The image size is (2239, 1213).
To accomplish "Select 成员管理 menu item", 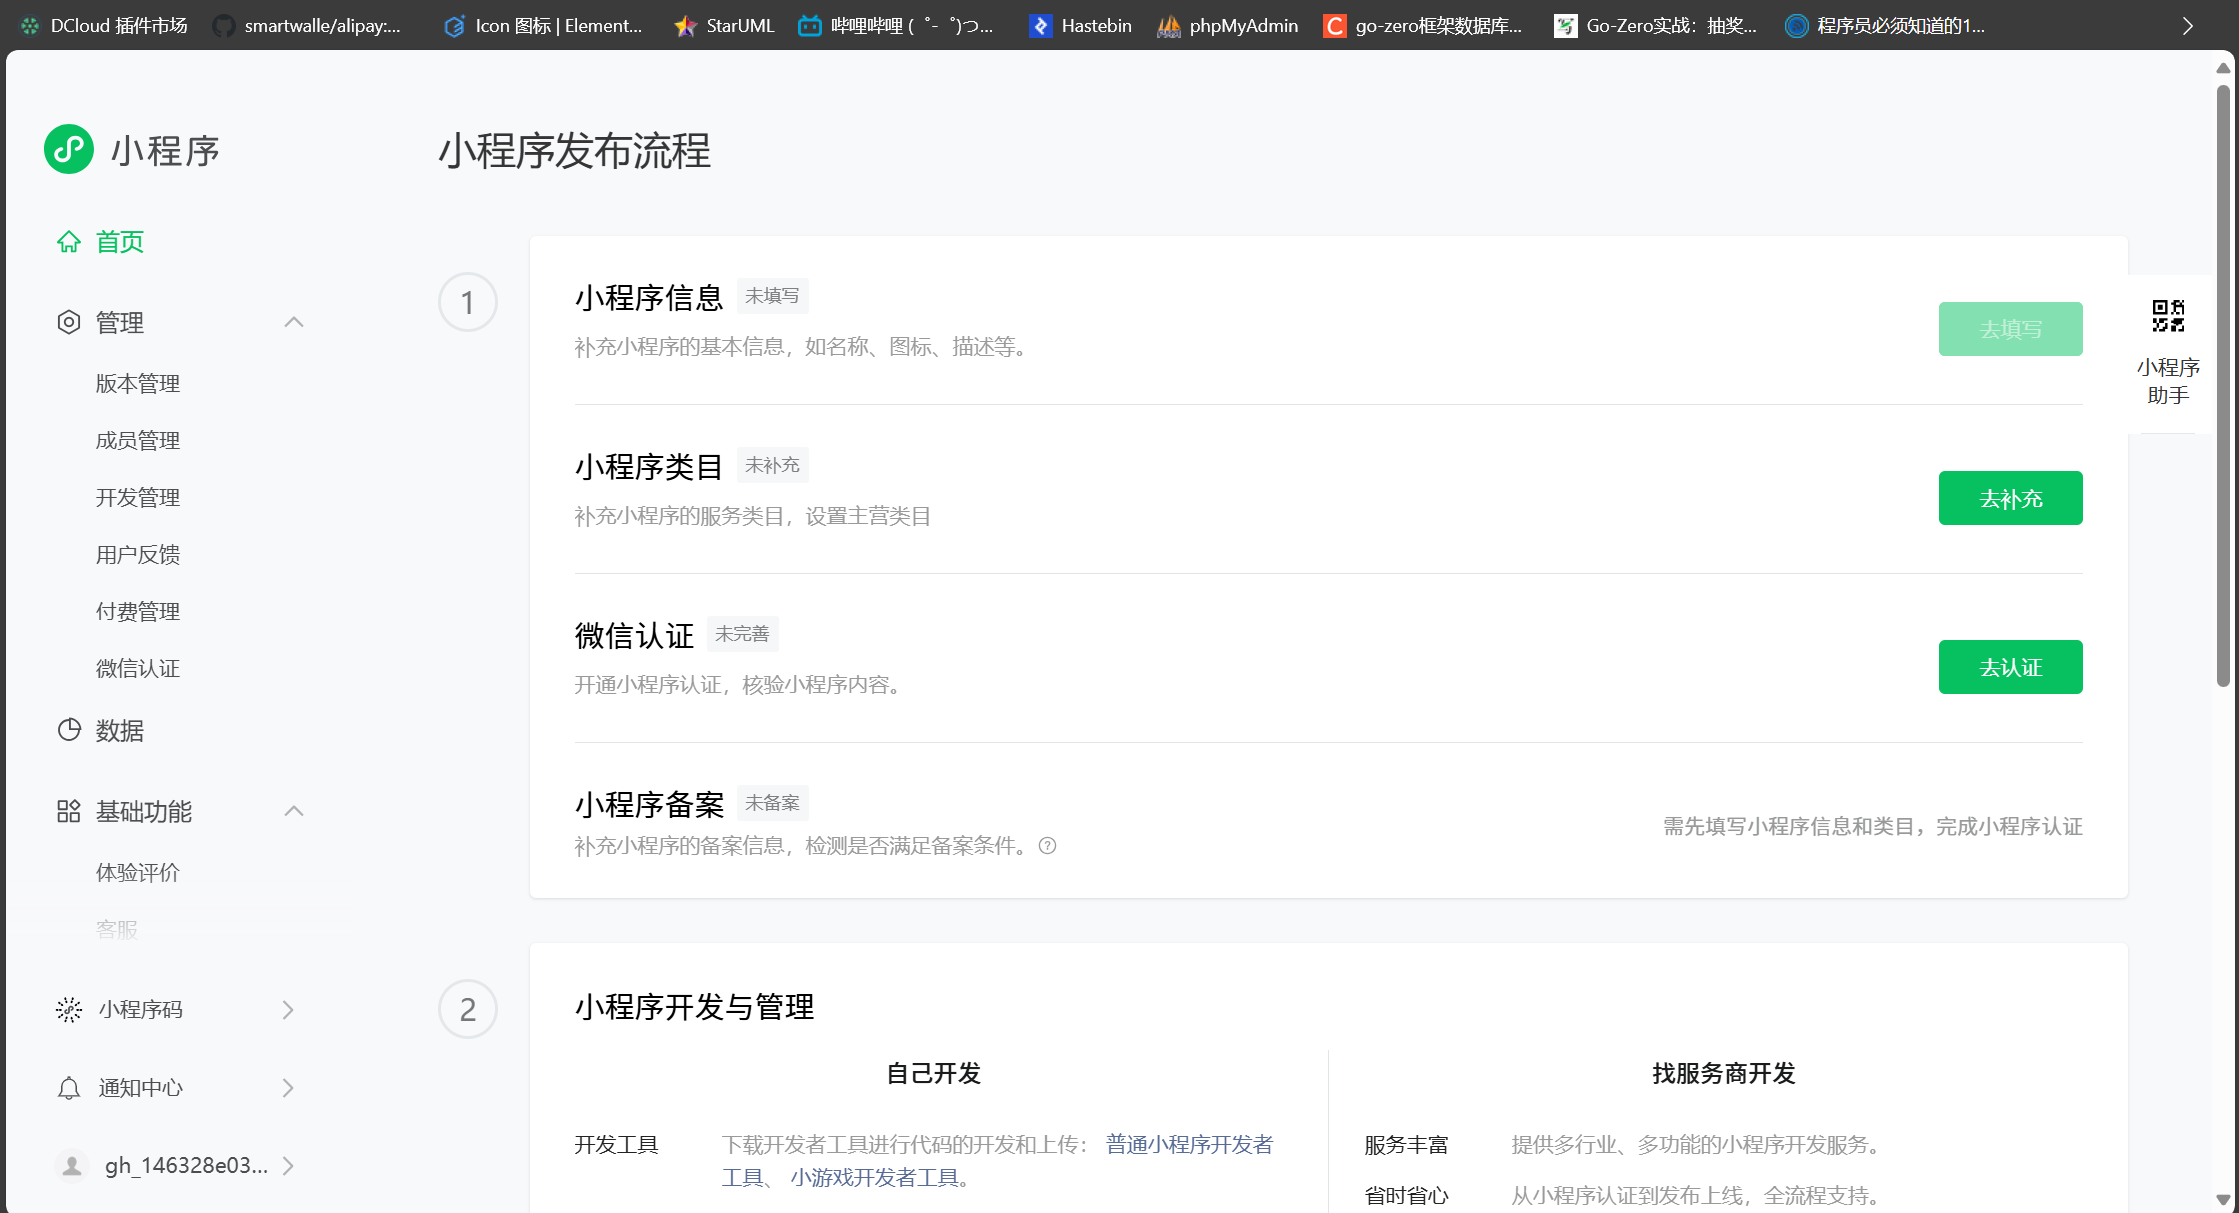I will tap(138, 441).
